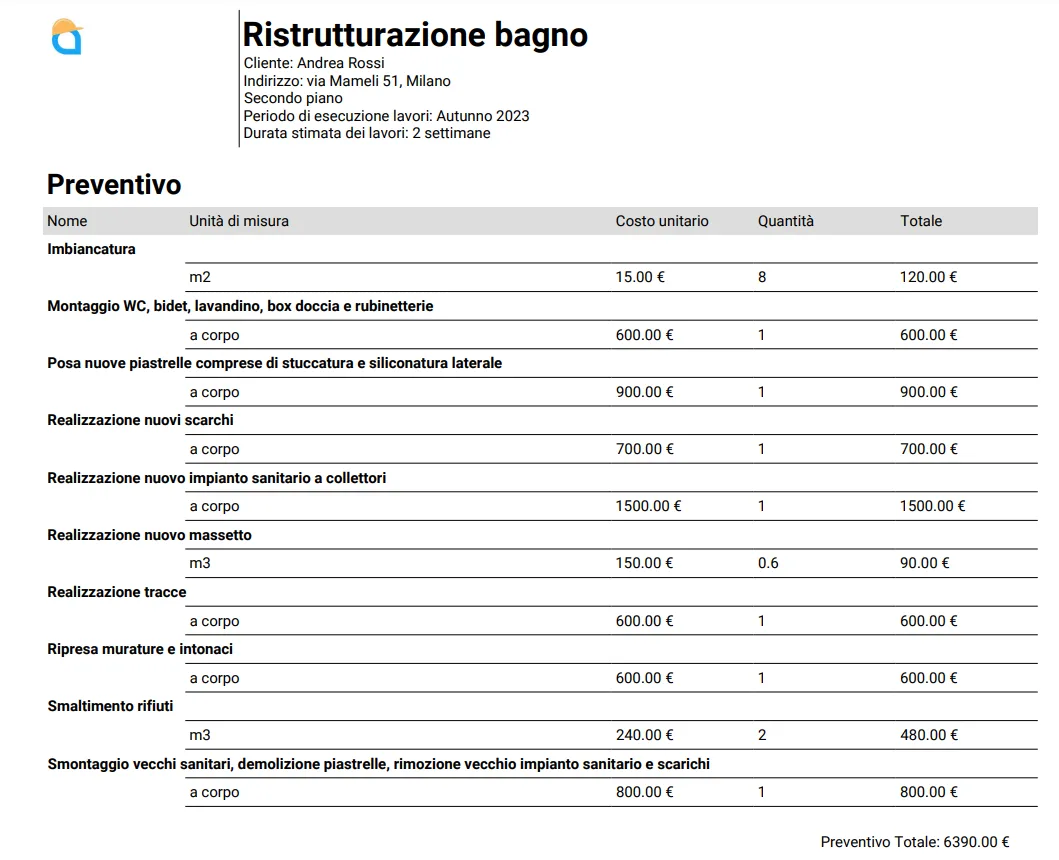1059x860 pixels.
Task: Select the Imbiancatura row title
Action: coord(91,249)
